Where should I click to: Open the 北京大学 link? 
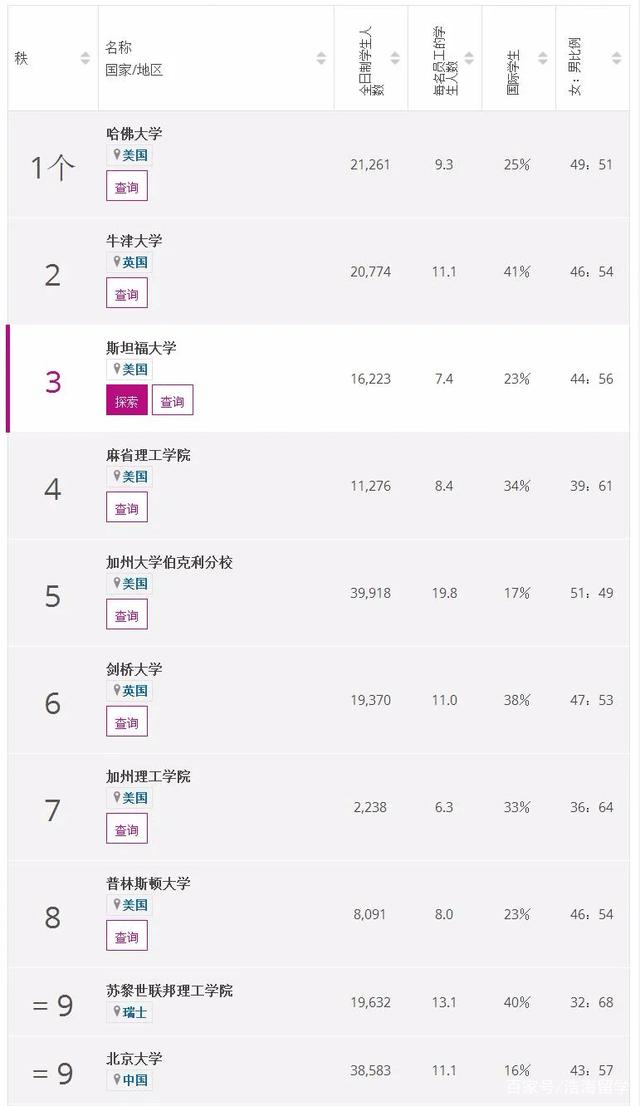(134, 1058)
